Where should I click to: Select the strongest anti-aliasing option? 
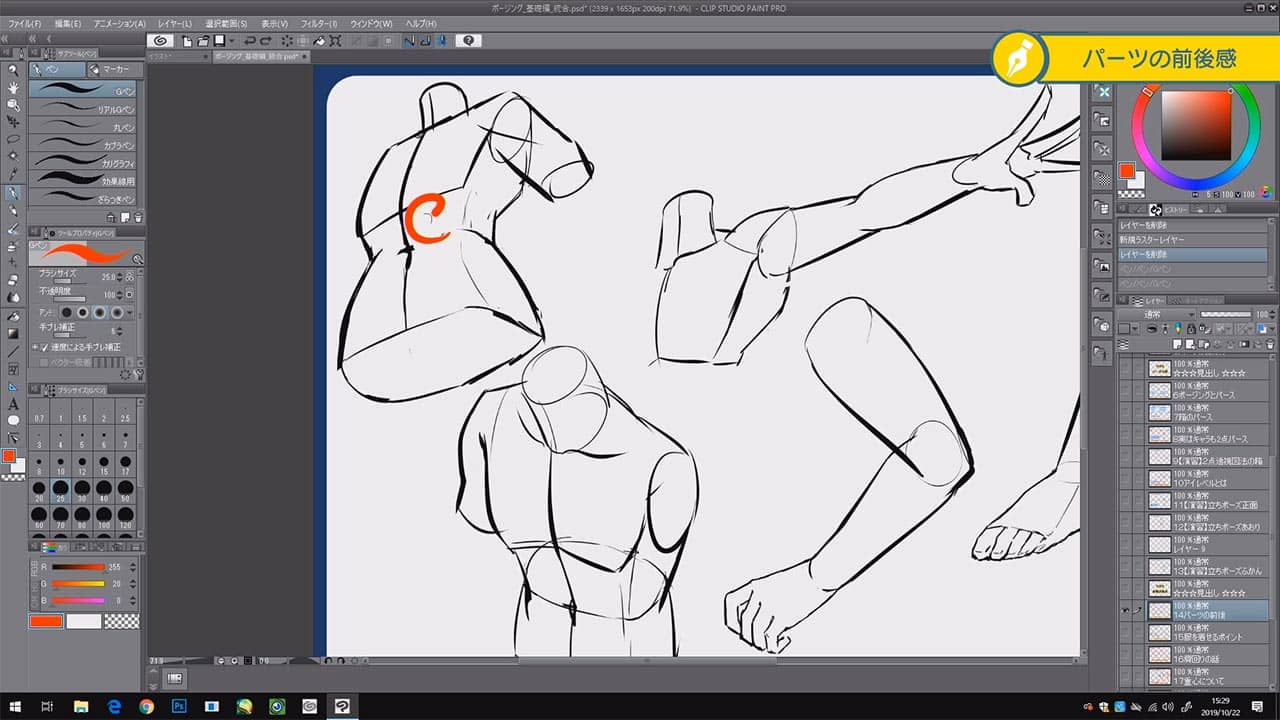[117, 312]
